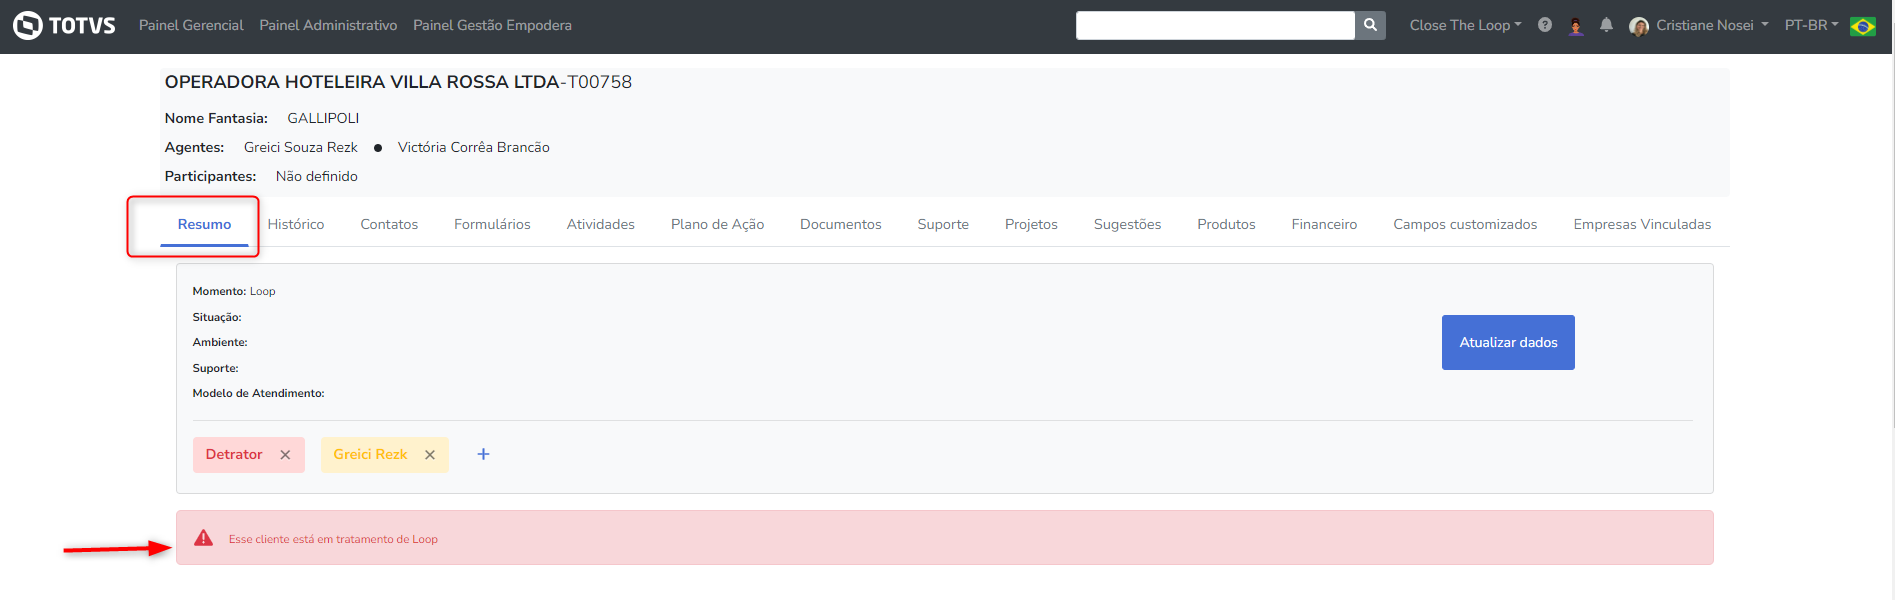The image size is (1895, 600).
Task: Add a new tag with plus icon
Action: (x=483, y=454)
